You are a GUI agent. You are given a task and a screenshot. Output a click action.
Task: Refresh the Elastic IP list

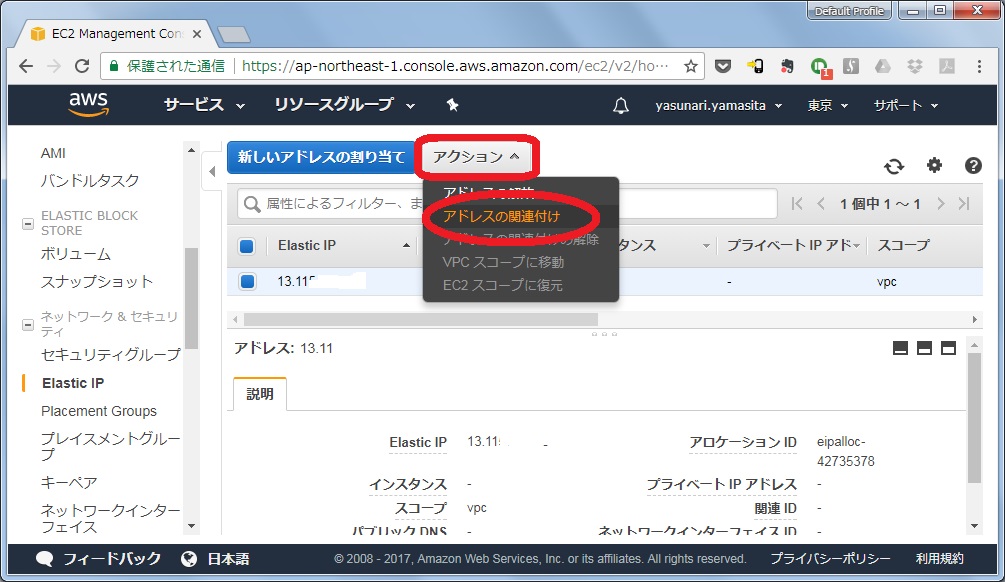tap(894, 166)
